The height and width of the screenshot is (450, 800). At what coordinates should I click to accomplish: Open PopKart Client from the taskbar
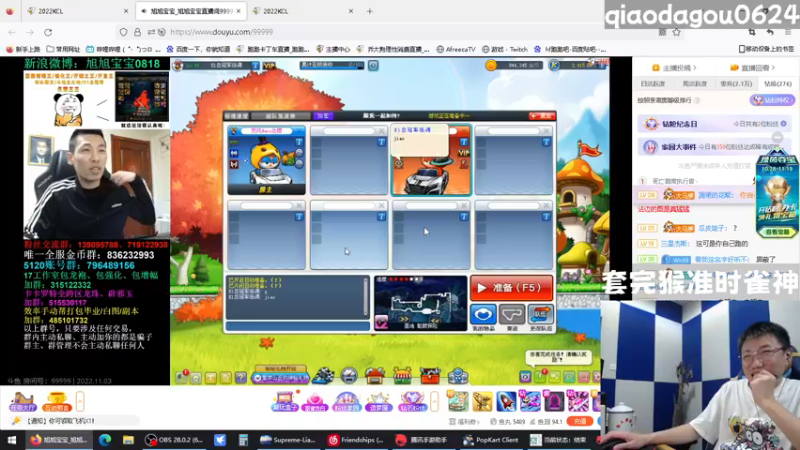490,440
